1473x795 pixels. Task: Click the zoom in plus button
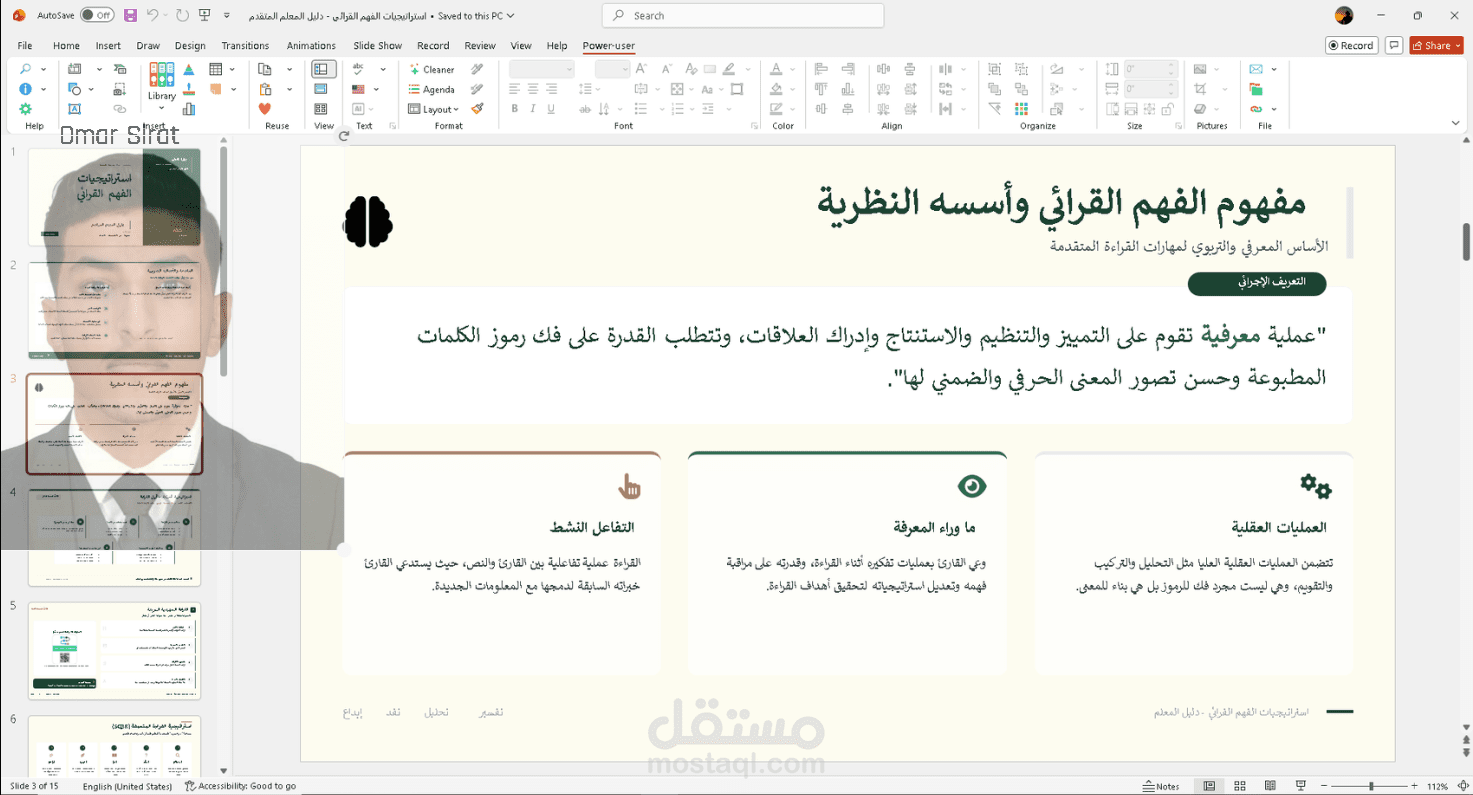[1415, 786]
